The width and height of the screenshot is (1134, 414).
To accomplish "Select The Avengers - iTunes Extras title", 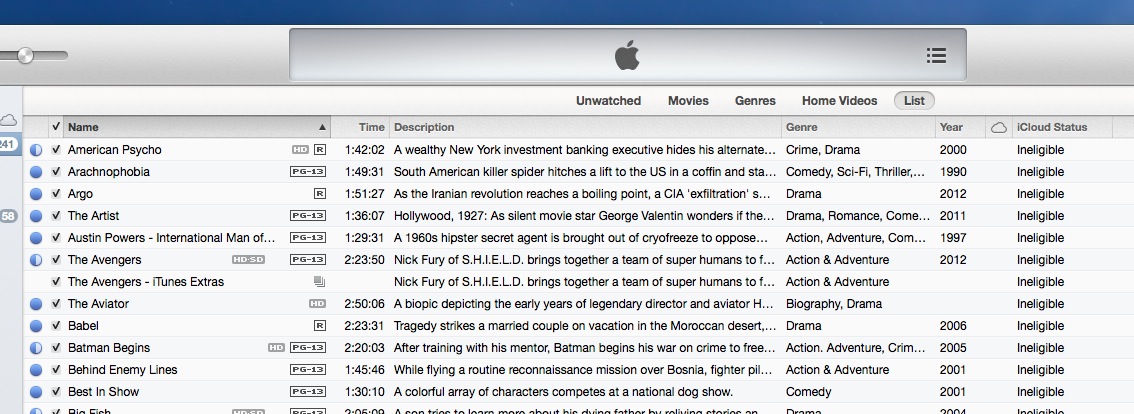I will 145,282.
